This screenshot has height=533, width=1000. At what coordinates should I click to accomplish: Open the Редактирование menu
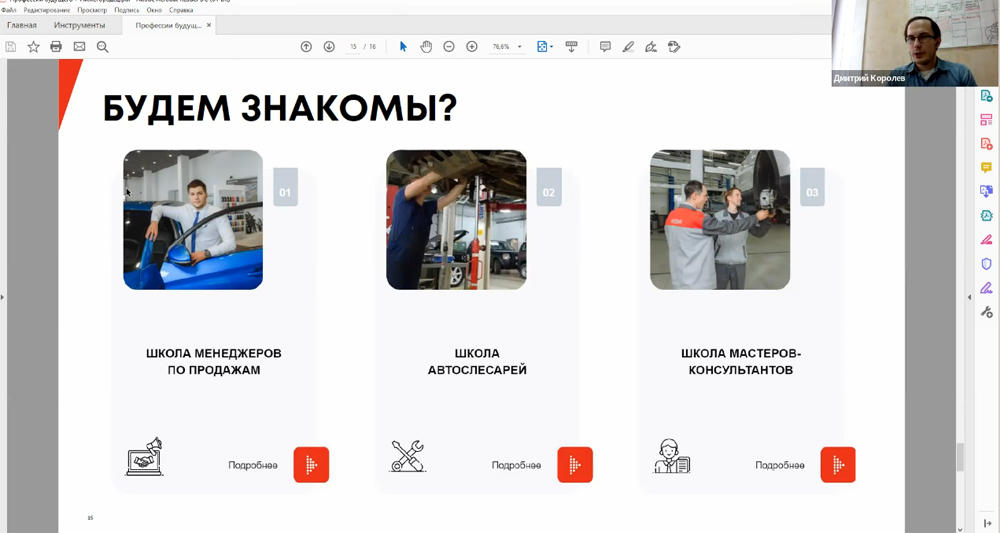coord(47,10)
